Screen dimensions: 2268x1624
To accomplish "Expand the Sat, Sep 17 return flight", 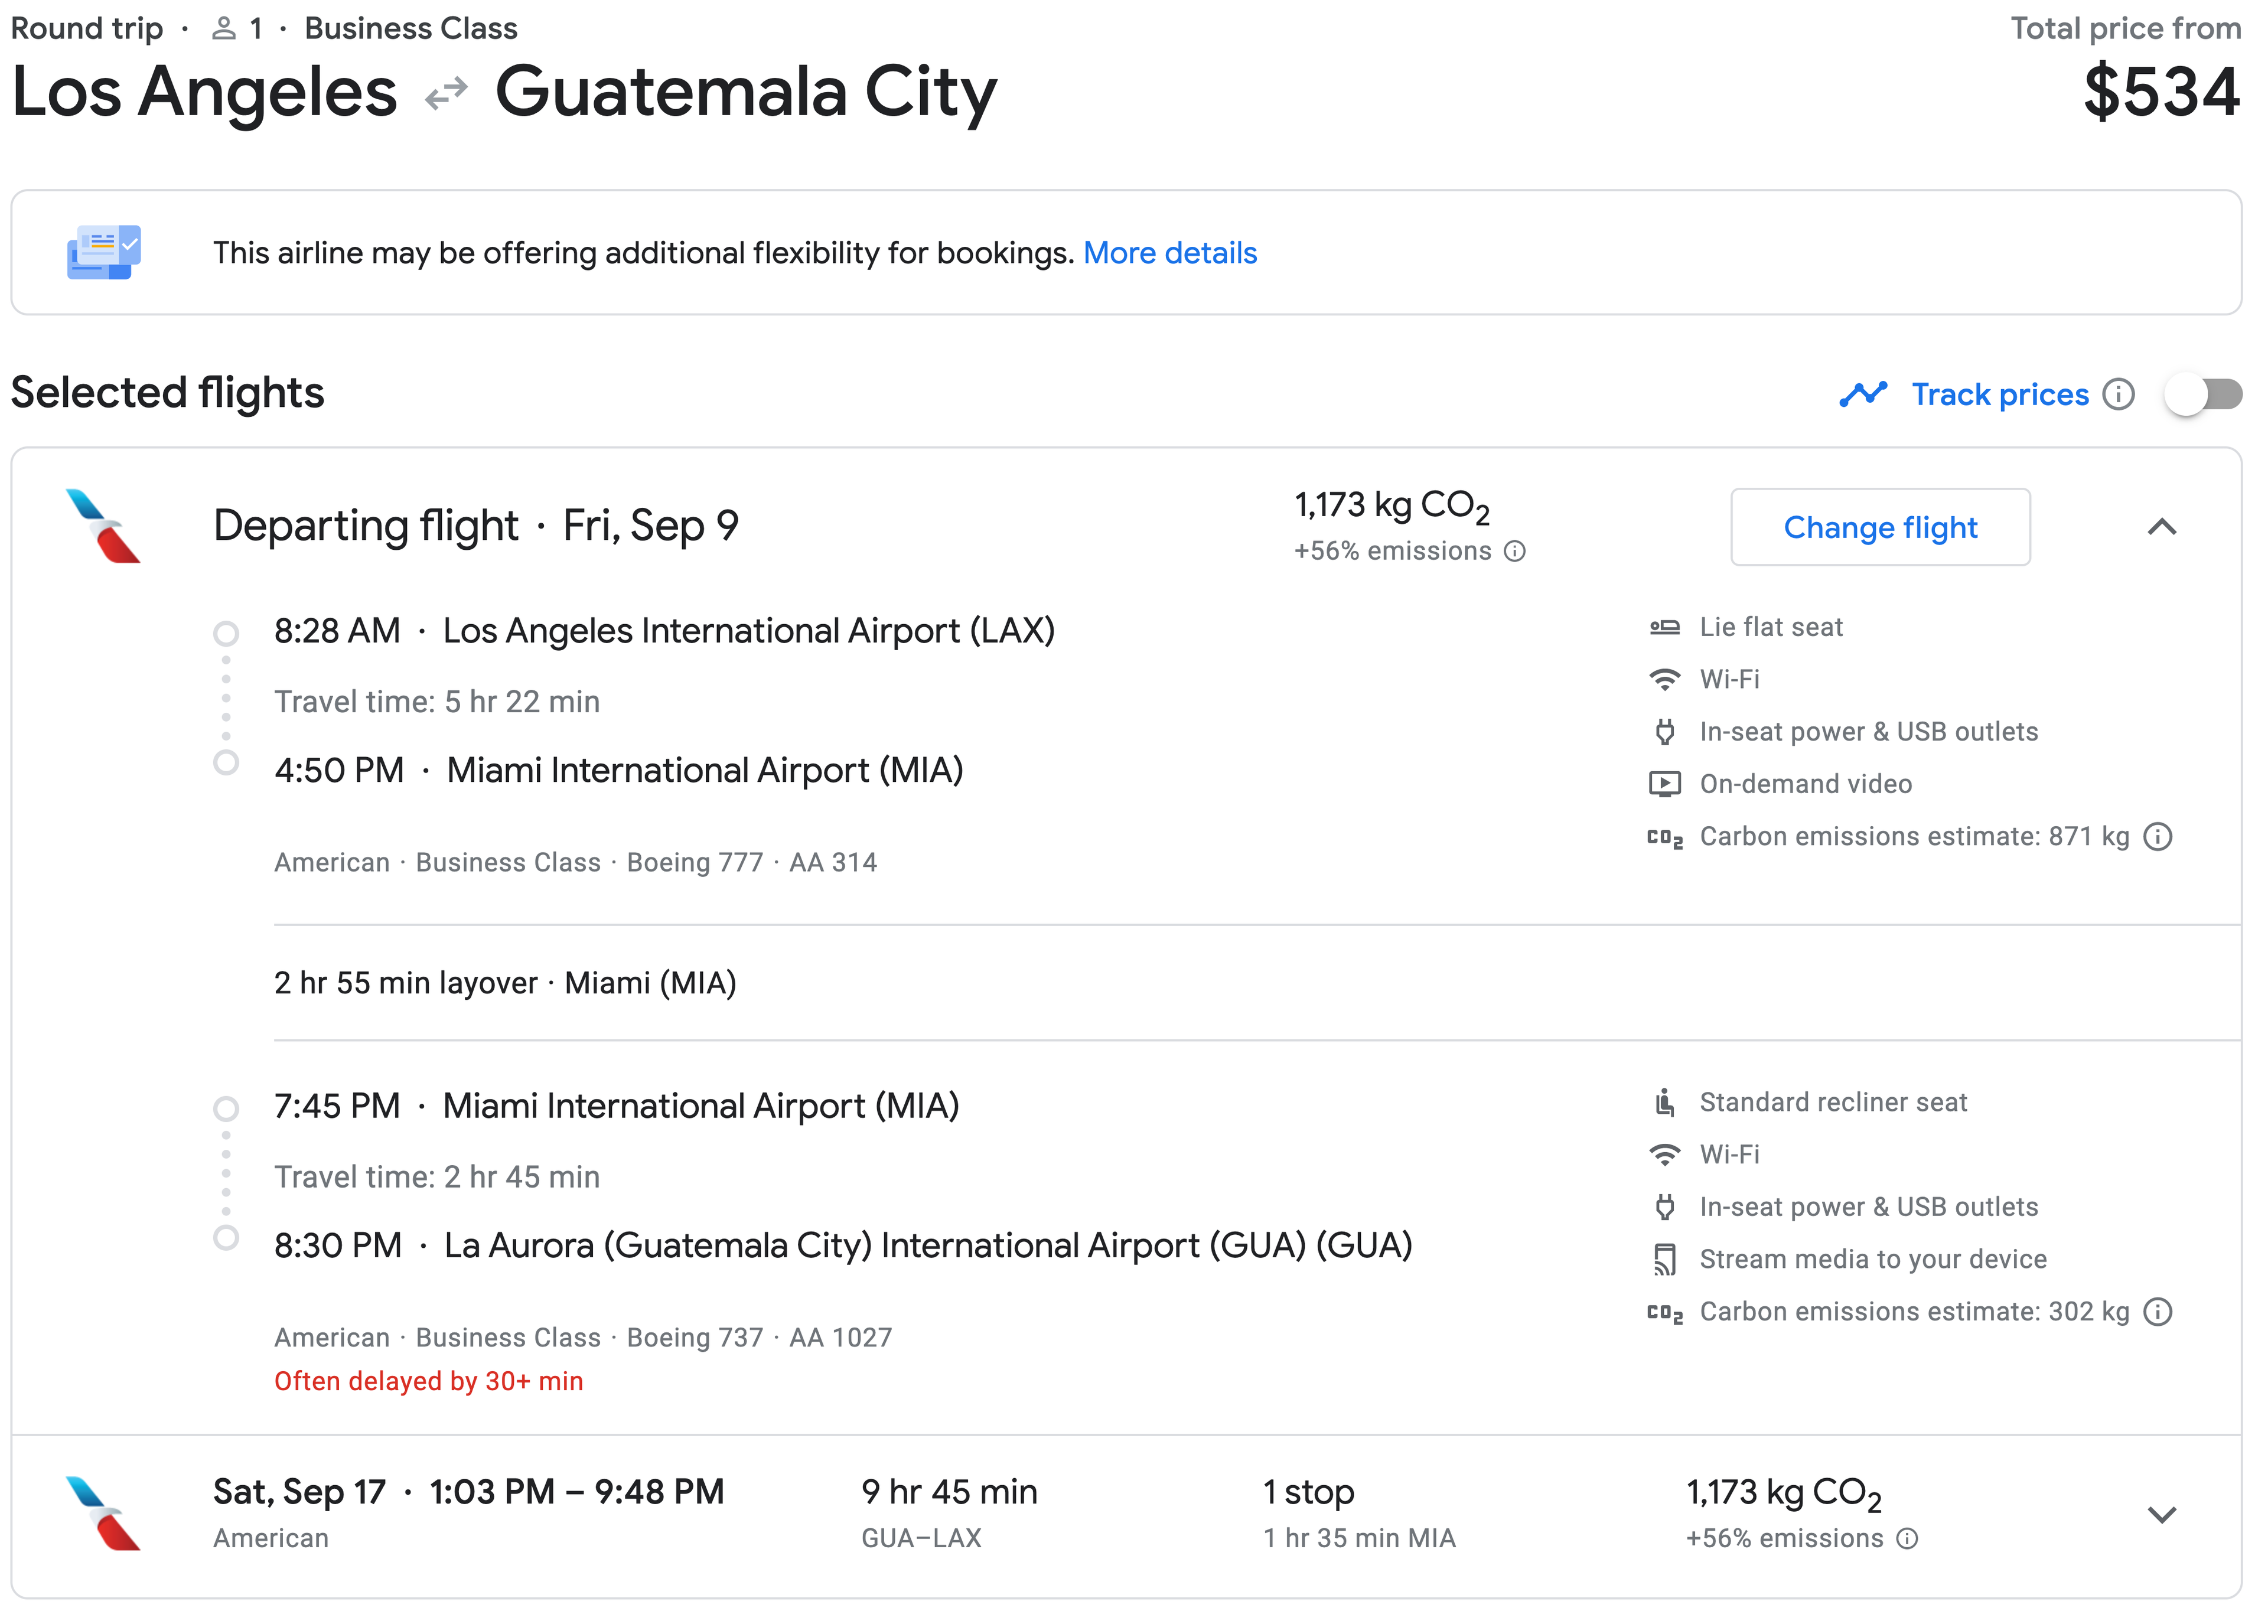I will coord(2162,1515).
